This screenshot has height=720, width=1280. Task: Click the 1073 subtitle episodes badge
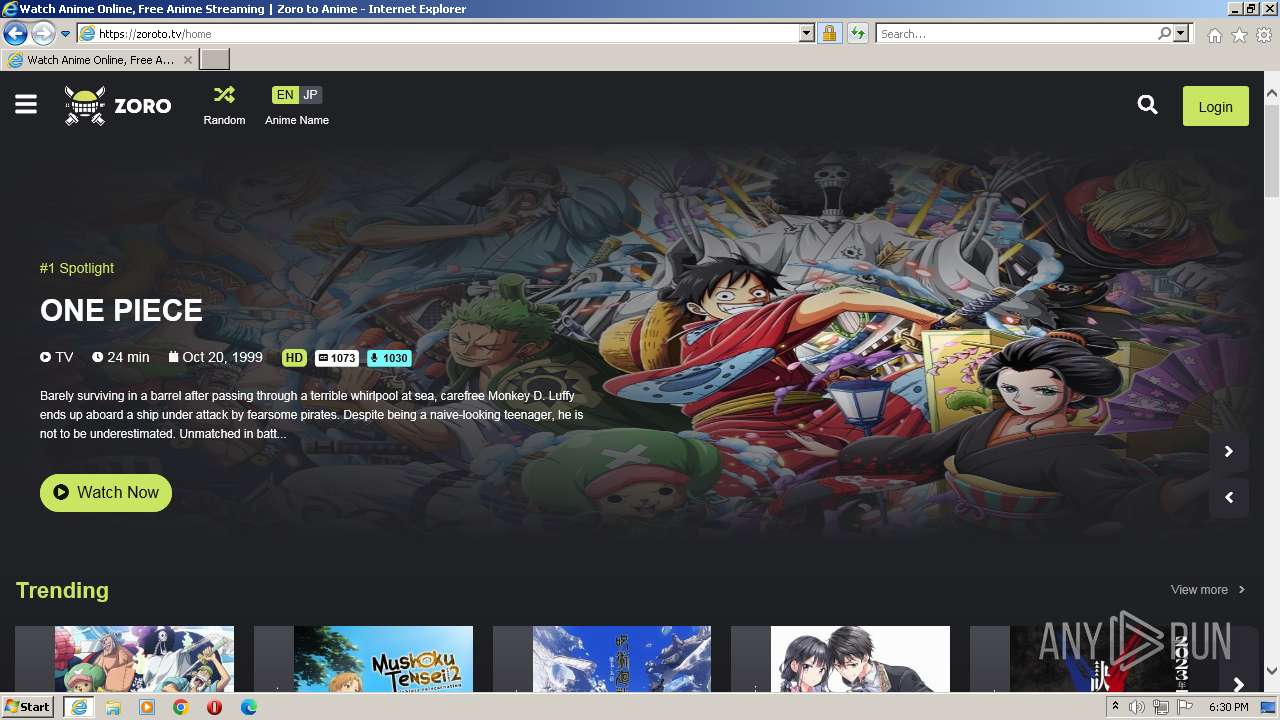(x=337, y=358)
